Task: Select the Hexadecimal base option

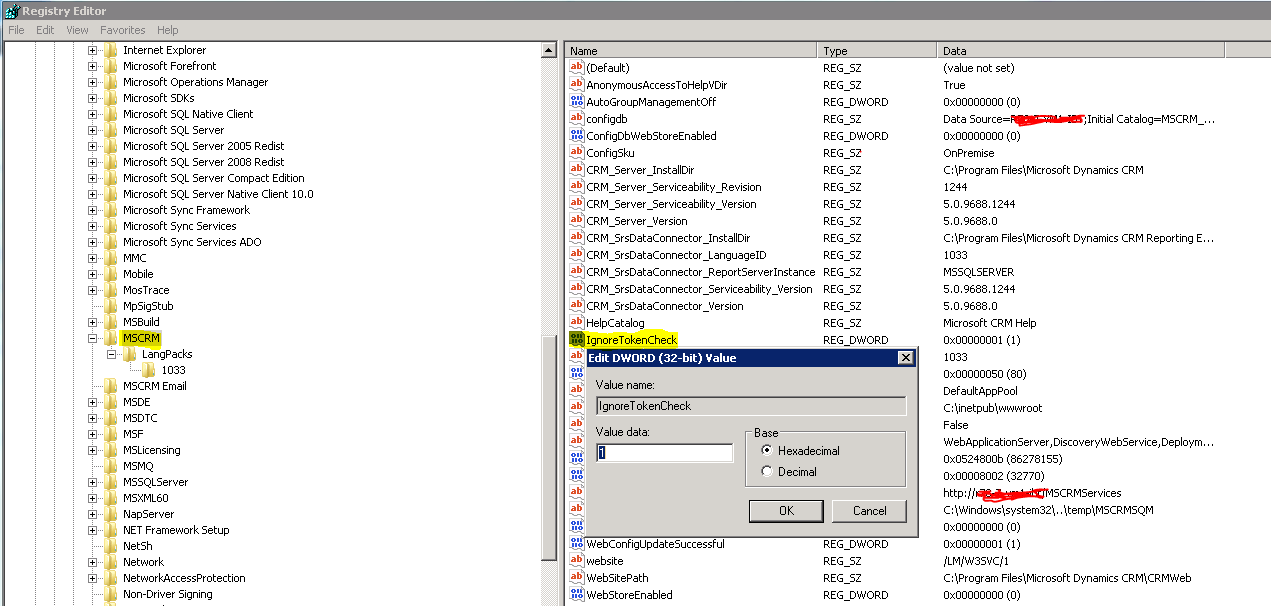Action: pyautogui.click(x=767, y=451)
